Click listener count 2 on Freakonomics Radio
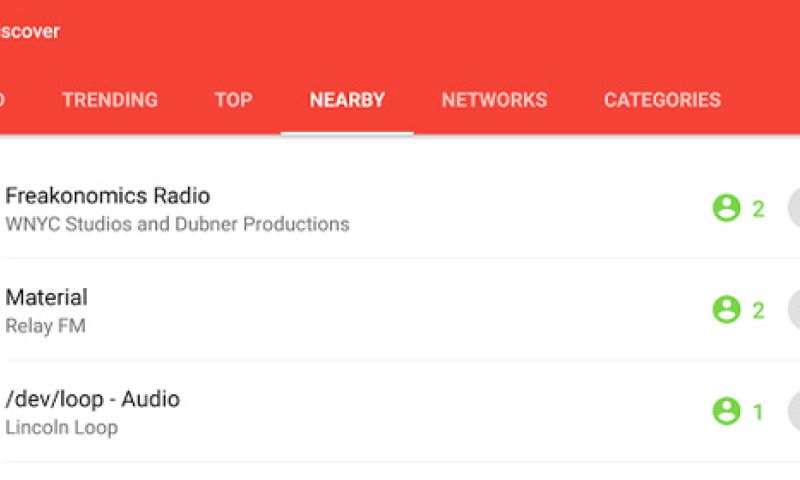Screen dimensions: 800x480 point(758,209)
